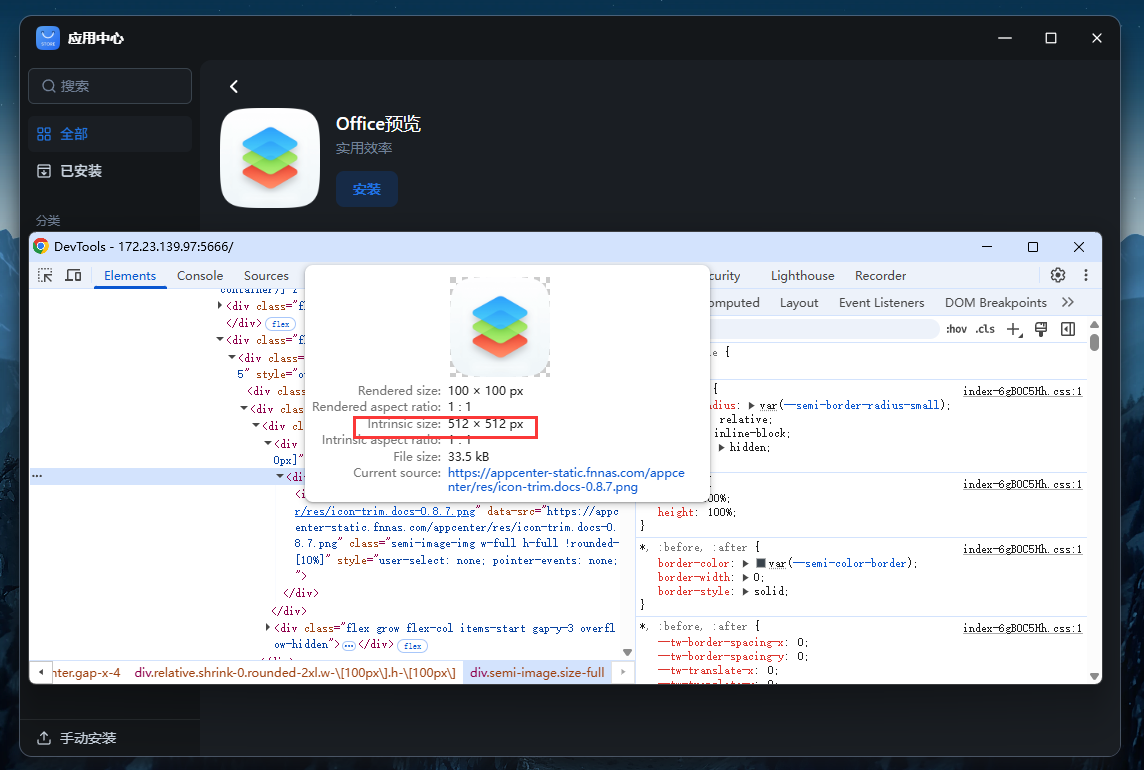Click the grid icon beside 全部

[44, 134]
